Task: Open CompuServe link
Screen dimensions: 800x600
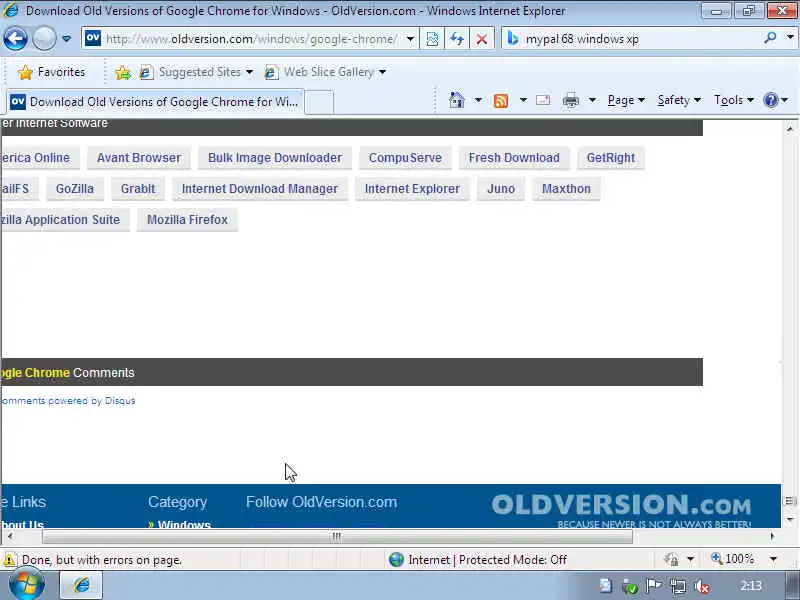Action: (405, 158)
